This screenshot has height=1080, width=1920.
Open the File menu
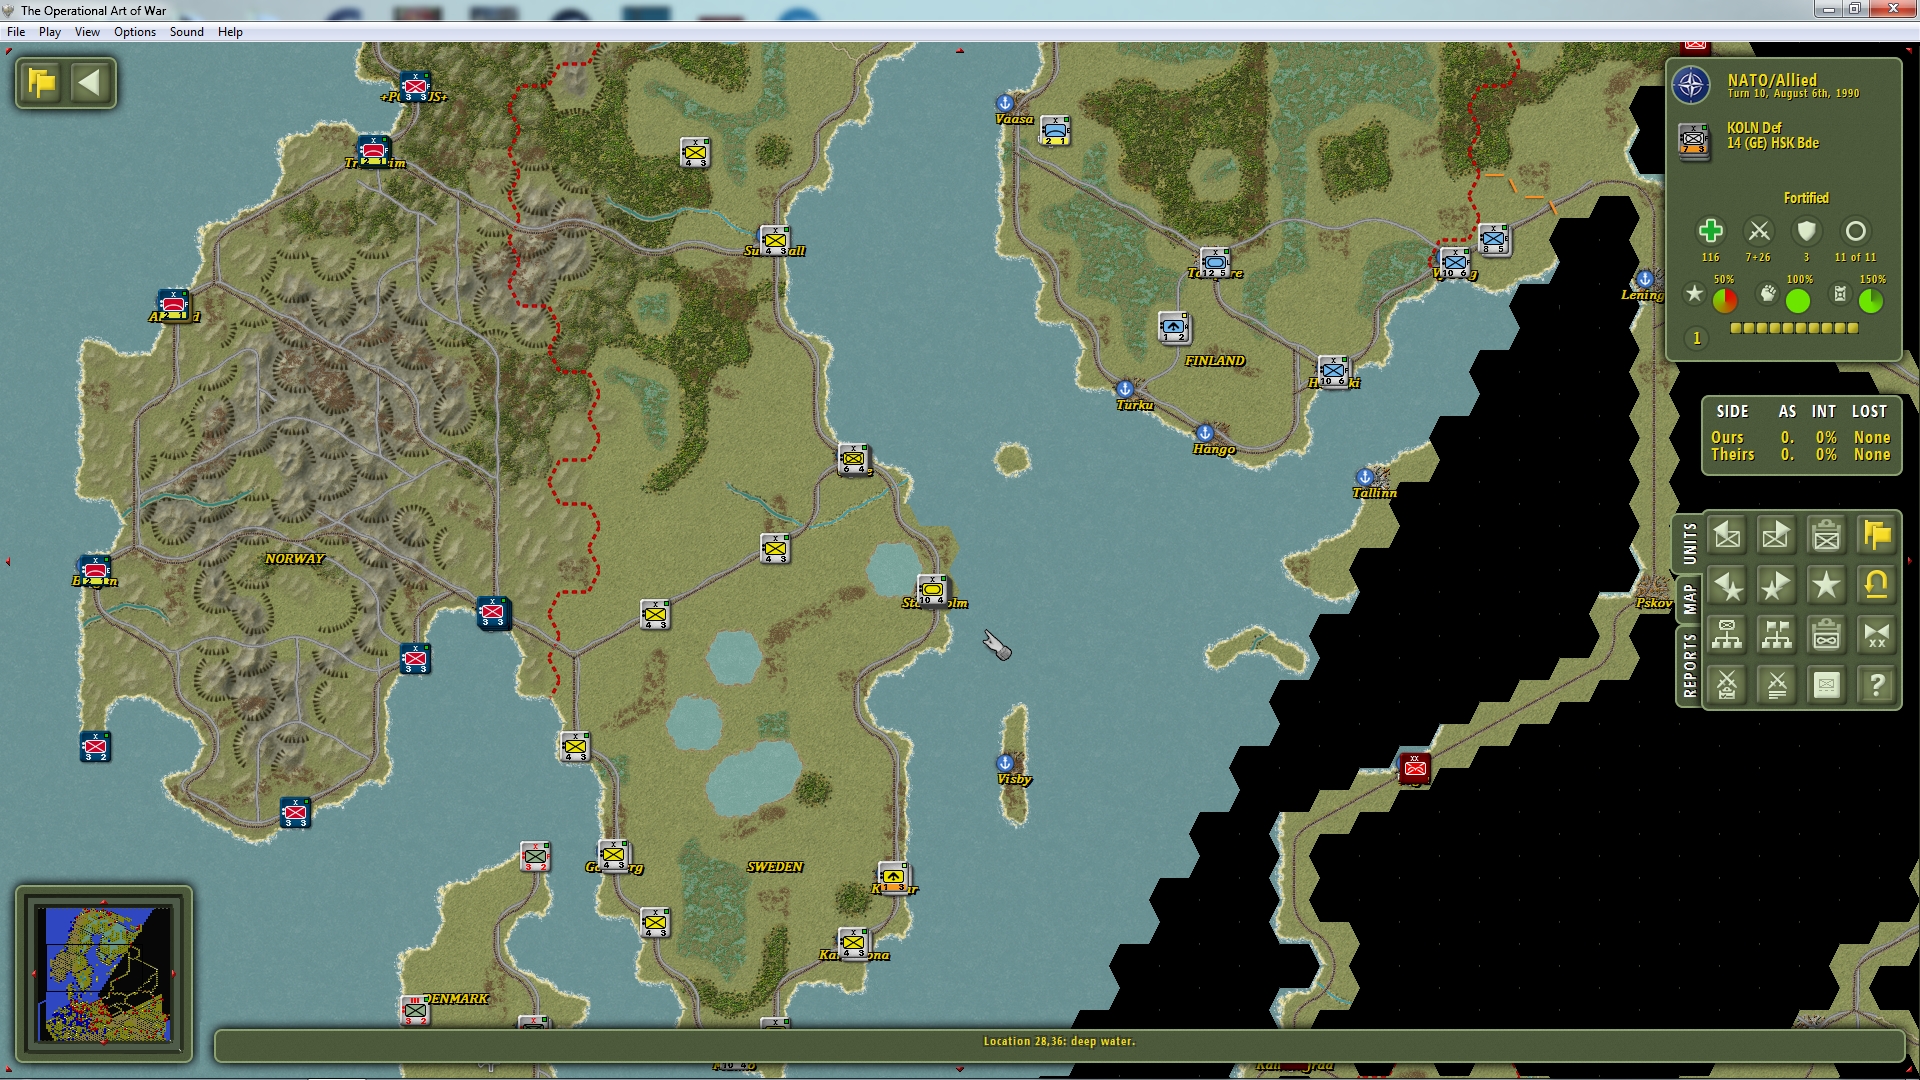[16, 32]
